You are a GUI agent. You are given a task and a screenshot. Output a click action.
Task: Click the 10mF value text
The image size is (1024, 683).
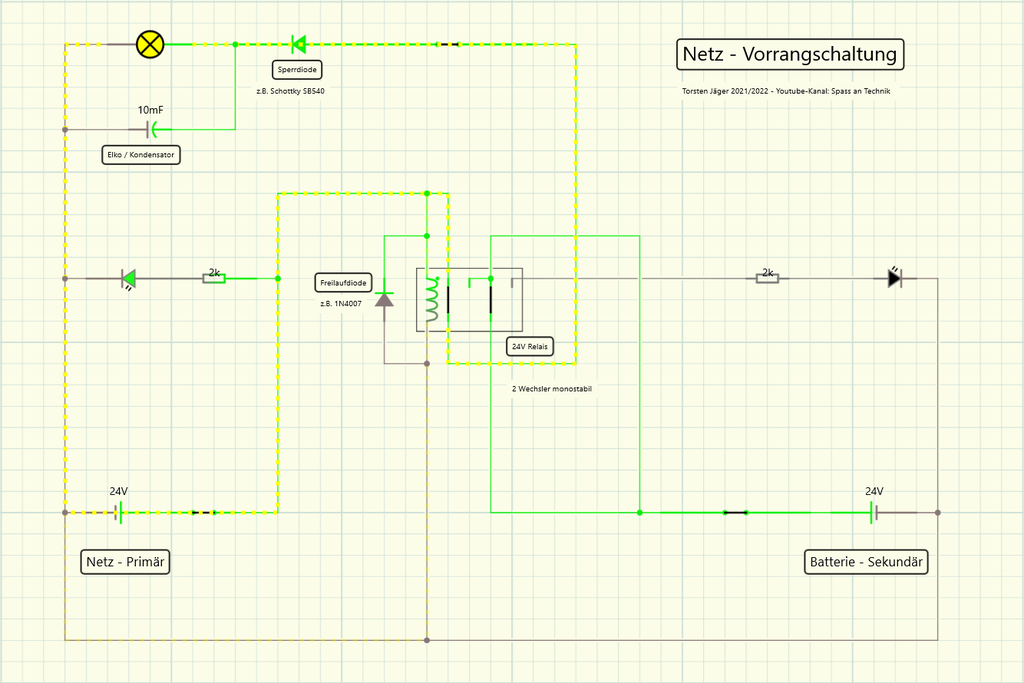(x=150, y=110)
